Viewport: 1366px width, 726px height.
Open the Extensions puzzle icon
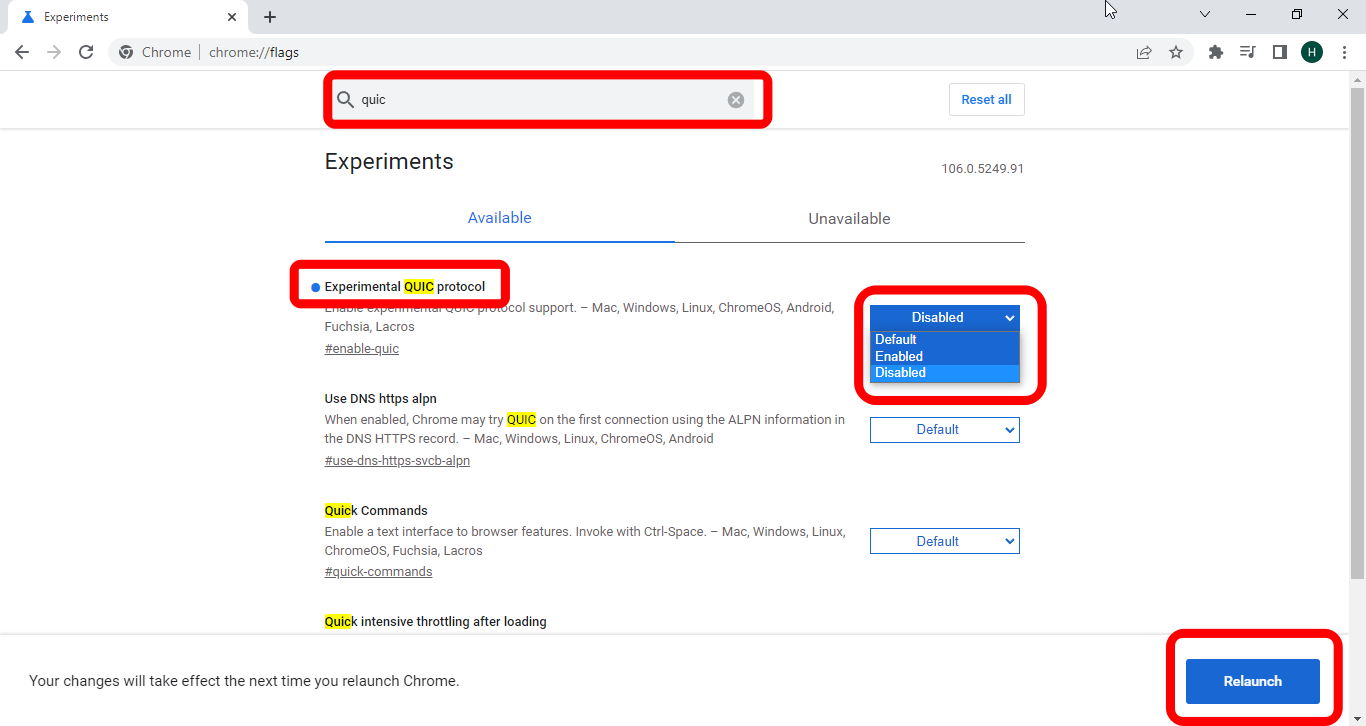1216,52
